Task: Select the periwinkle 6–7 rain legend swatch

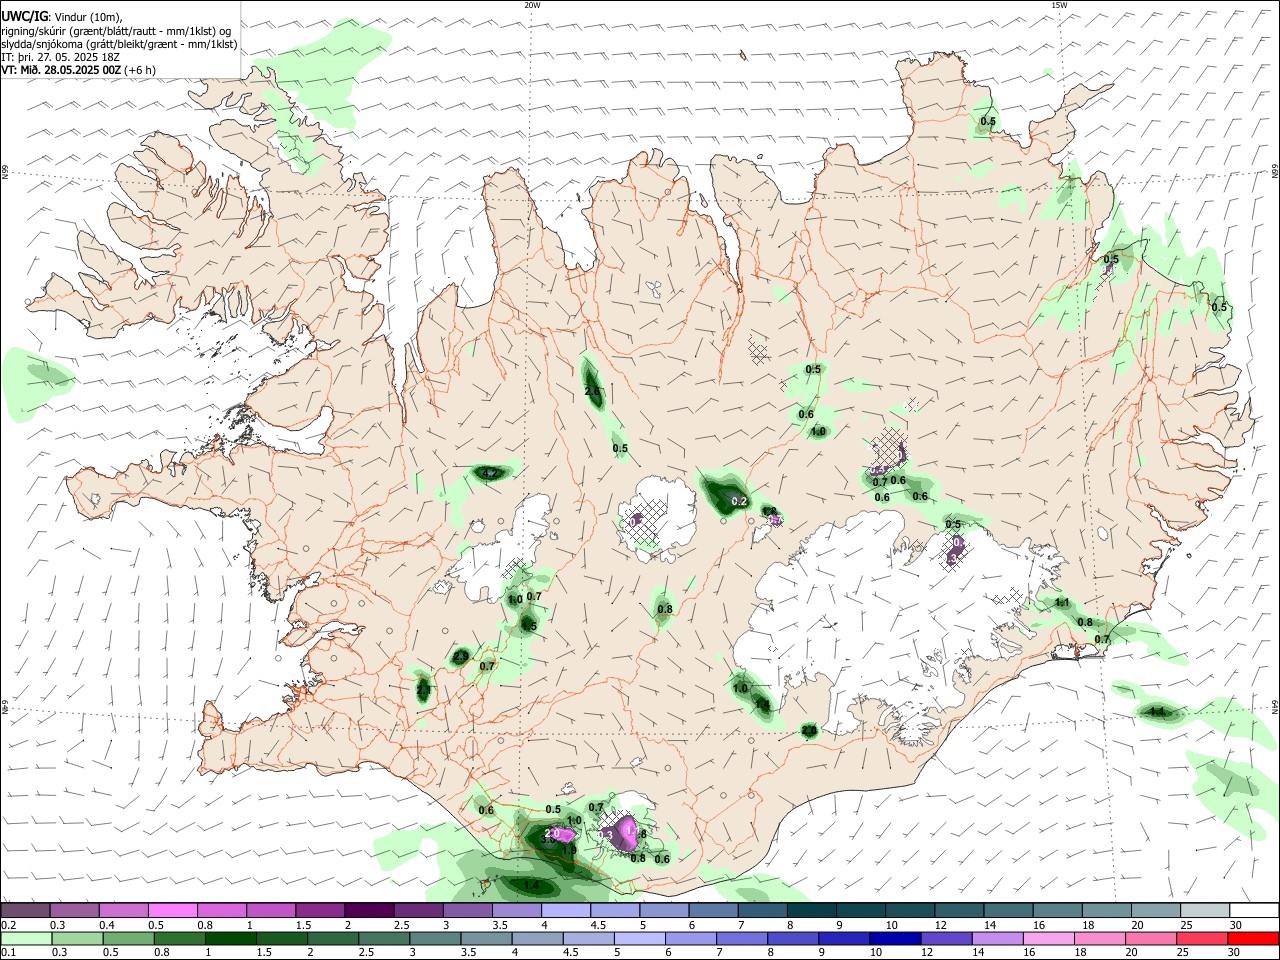Action: coord(690,938)
